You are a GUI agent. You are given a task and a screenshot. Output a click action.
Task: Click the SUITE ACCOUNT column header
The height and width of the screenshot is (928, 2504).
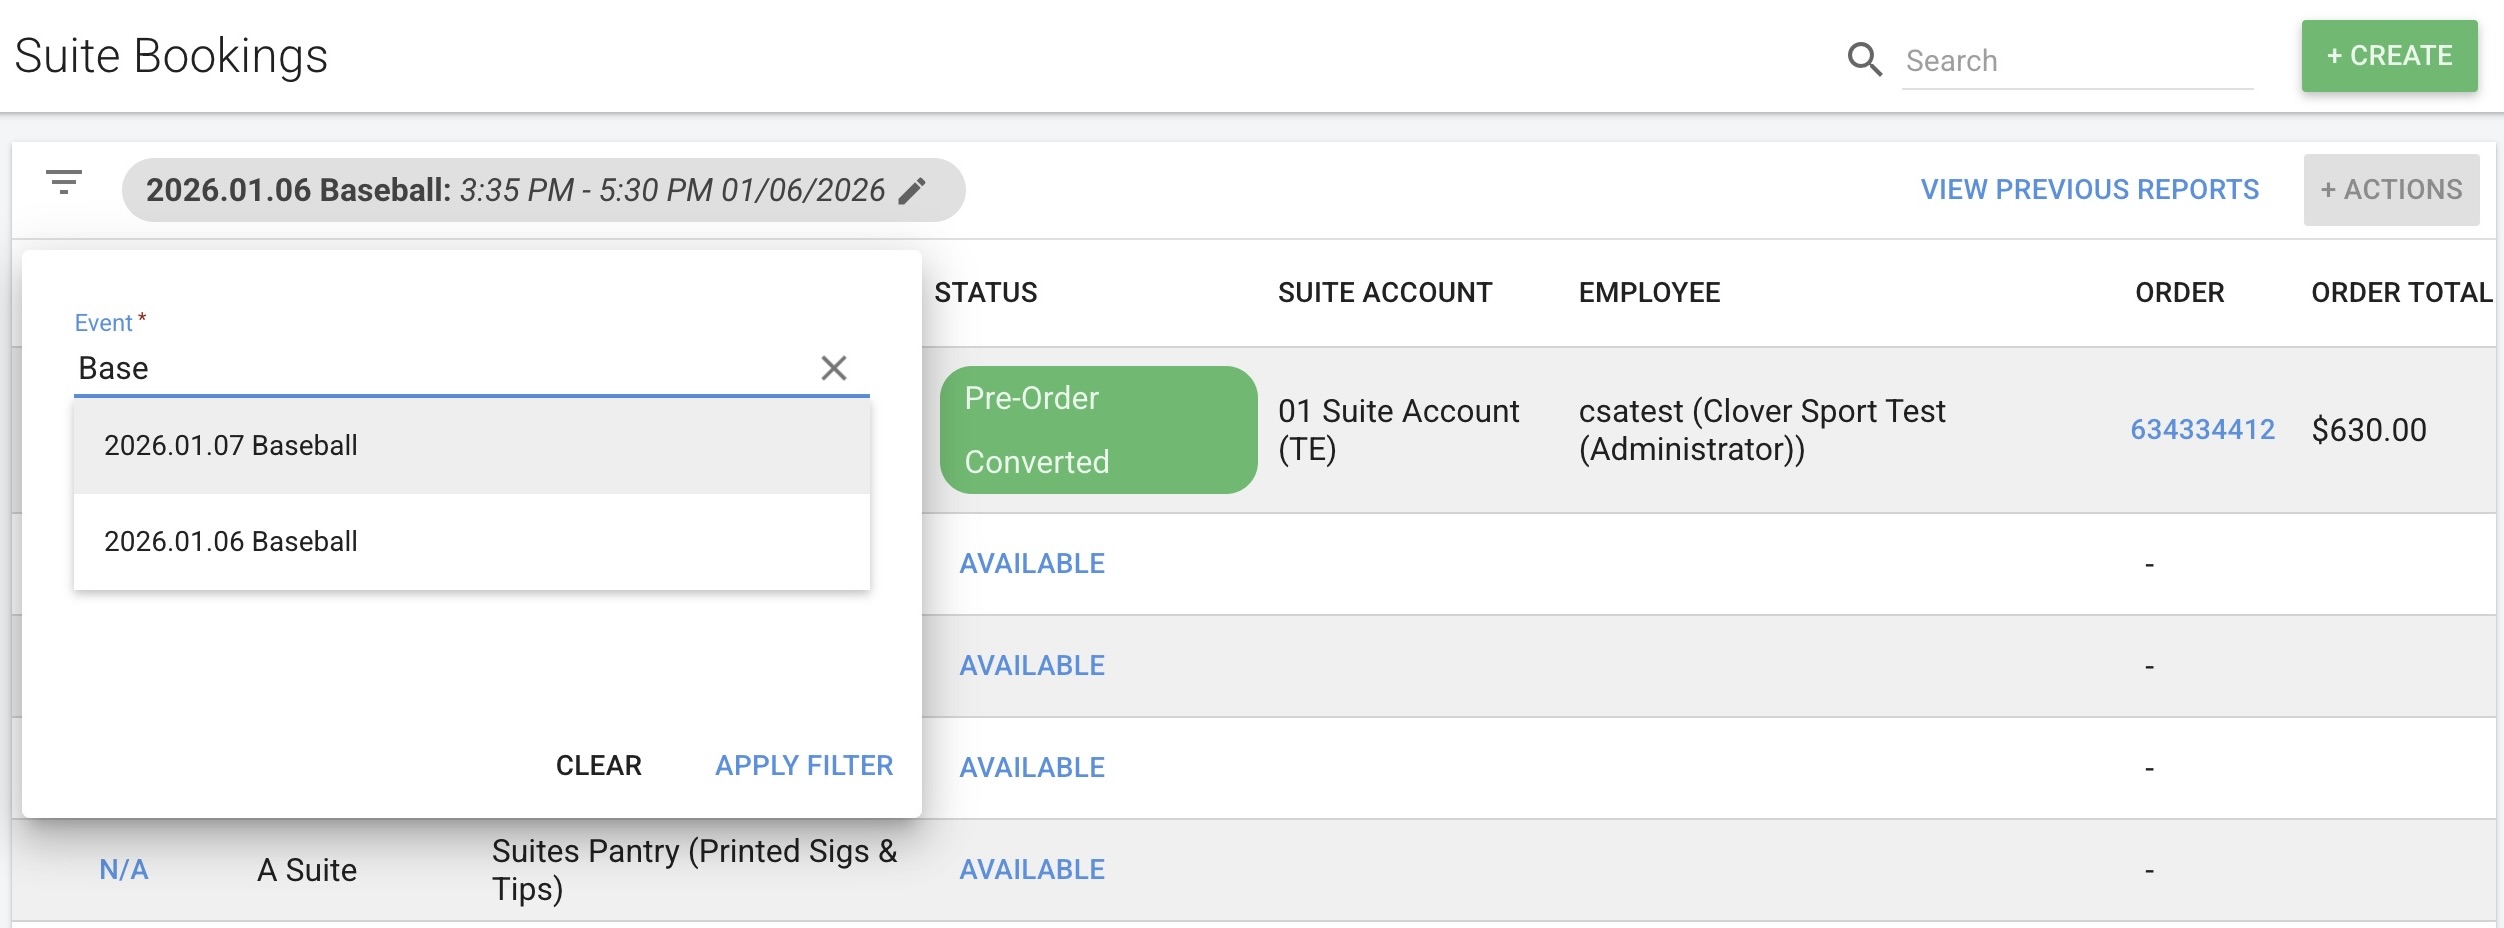(1385, 293)
